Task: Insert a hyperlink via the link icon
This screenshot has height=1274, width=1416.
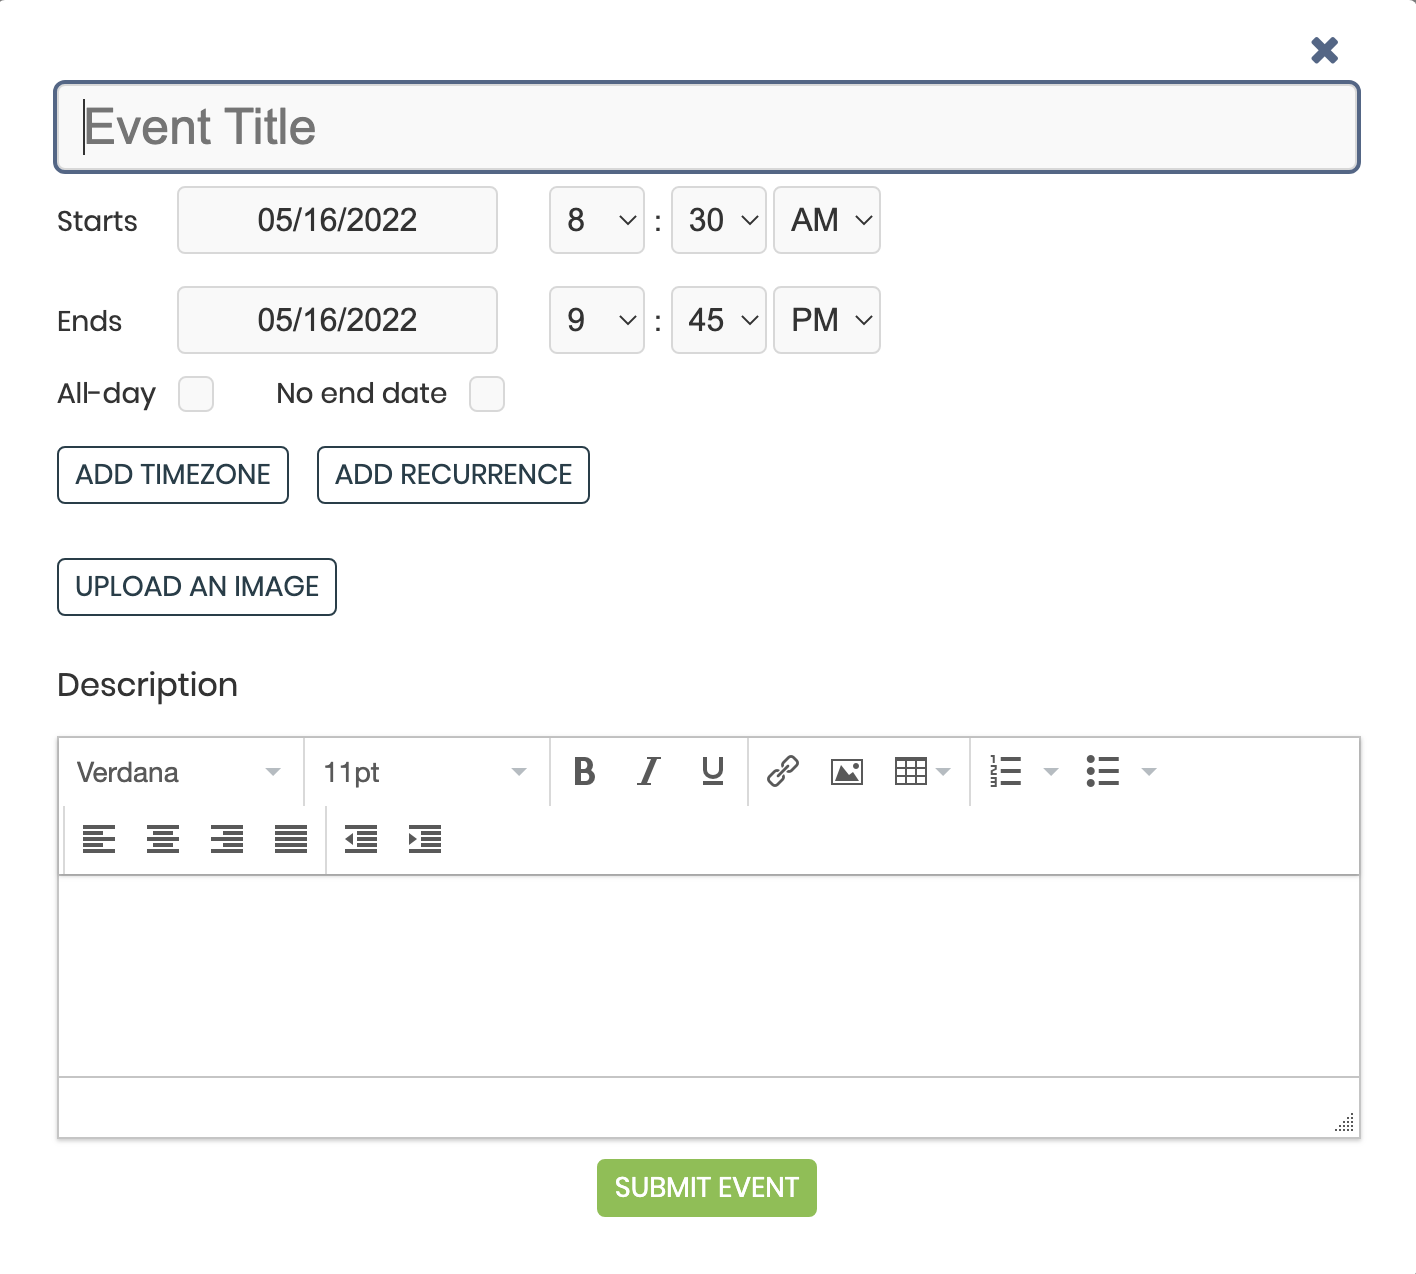Action: tap(783, 772)
